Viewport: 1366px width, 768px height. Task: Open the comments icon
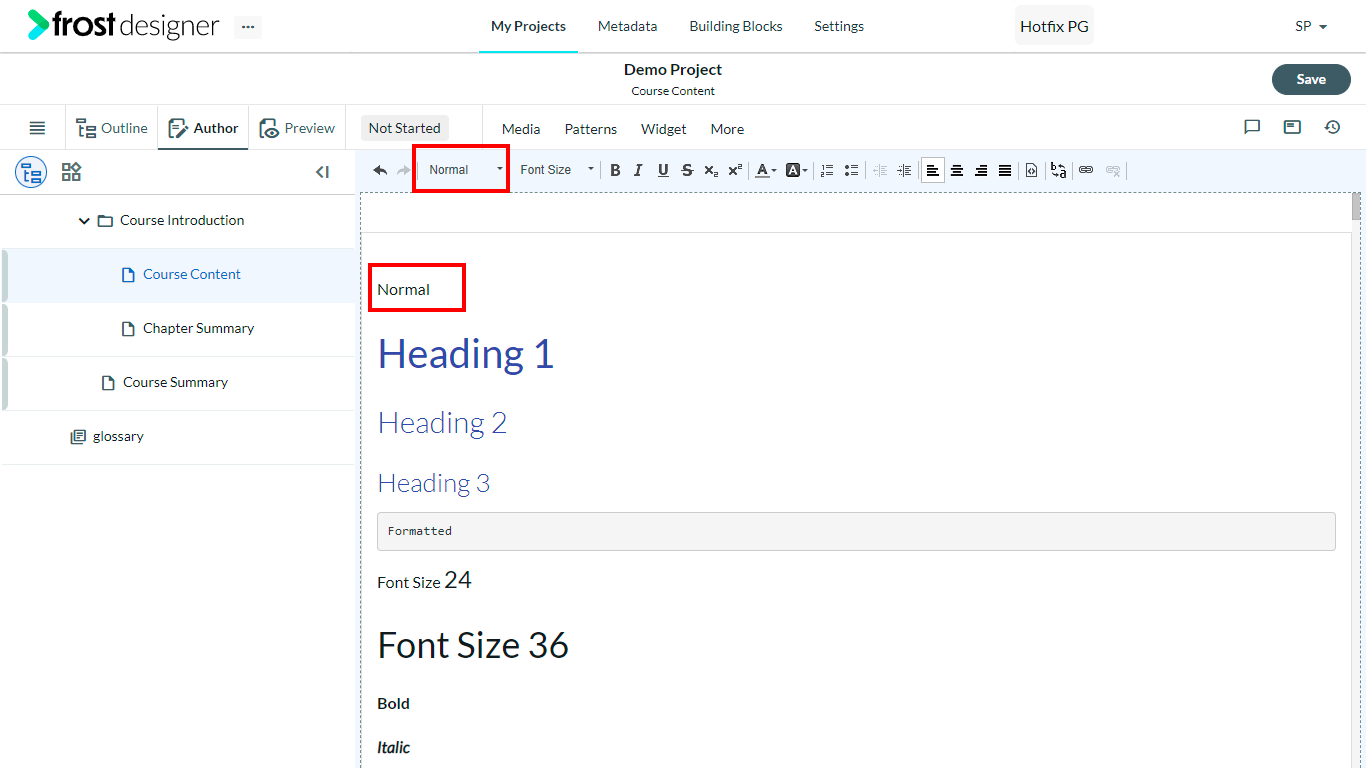pos(1252,127)
